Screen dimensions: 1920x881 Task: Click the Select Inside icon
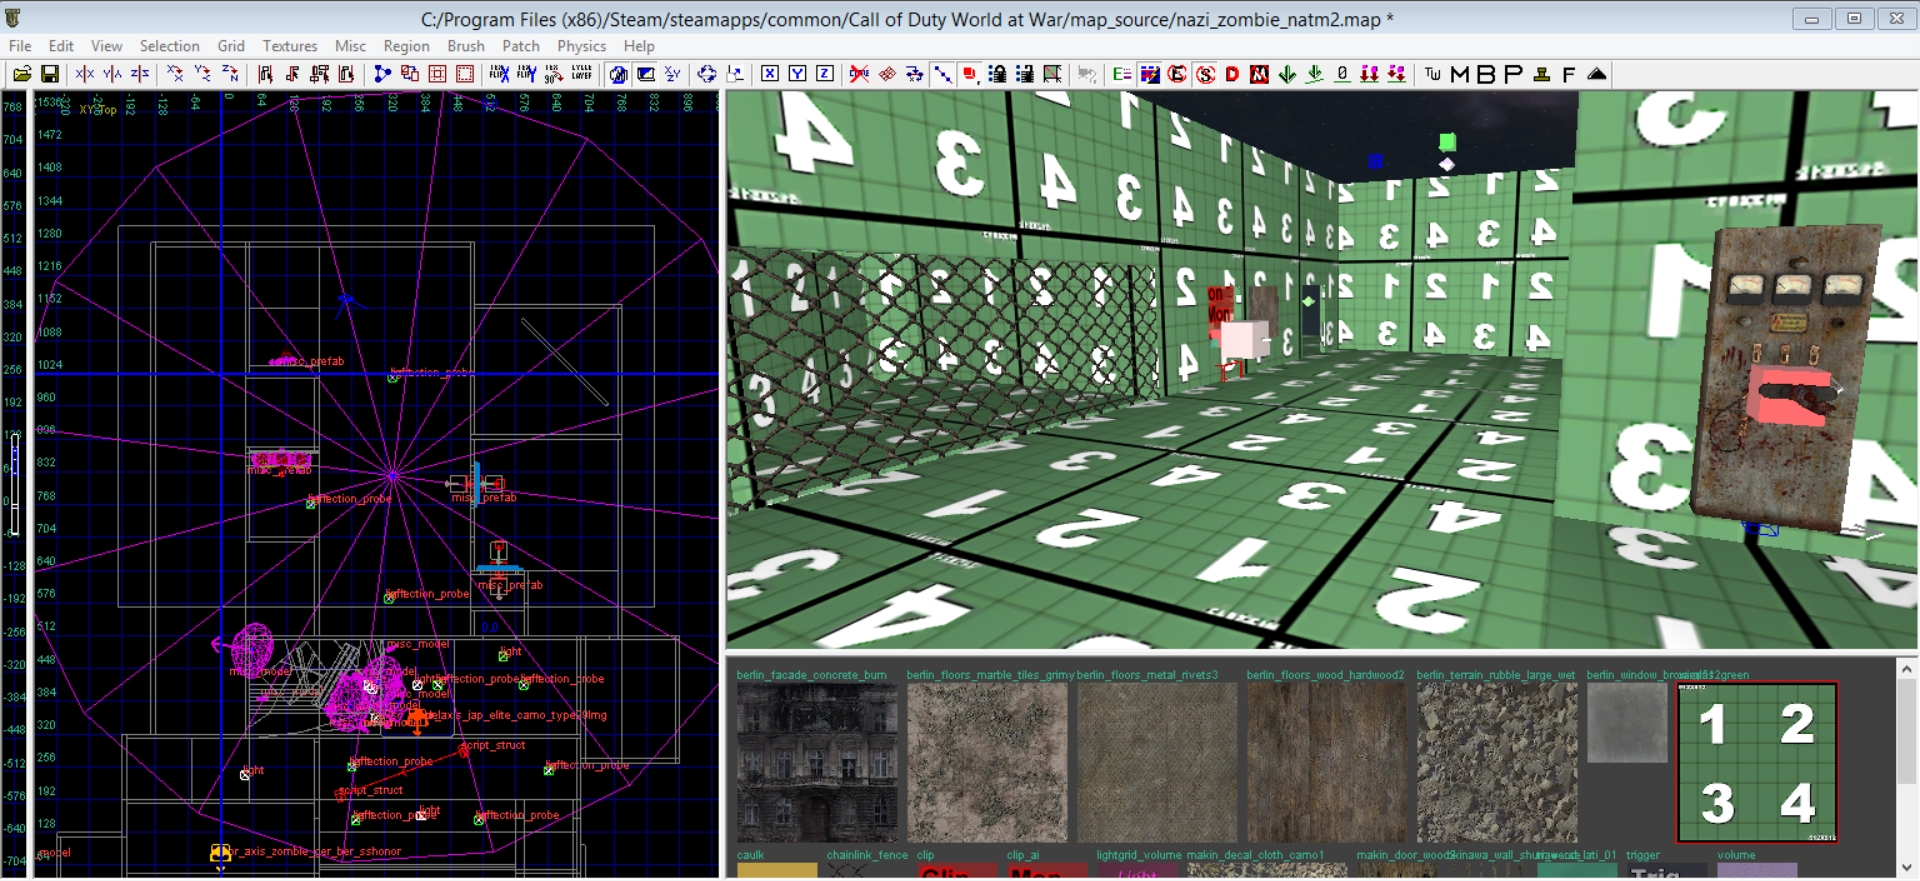(346, 74)
